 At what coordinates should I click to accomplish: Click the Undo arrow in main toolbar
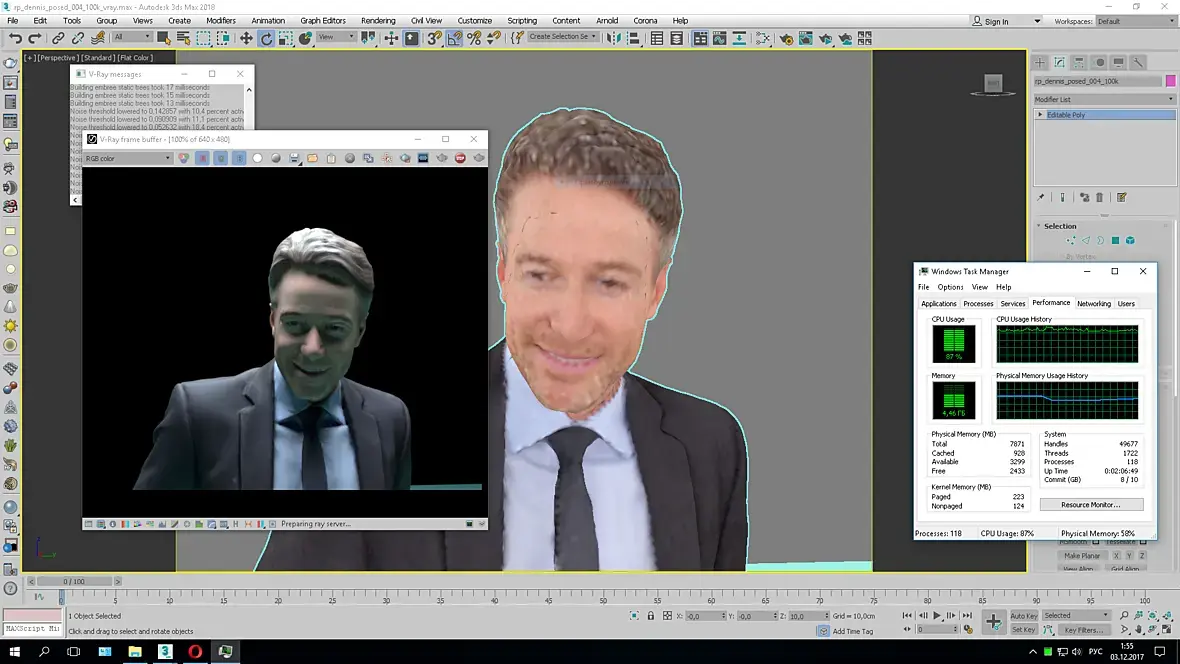point(15,38)
